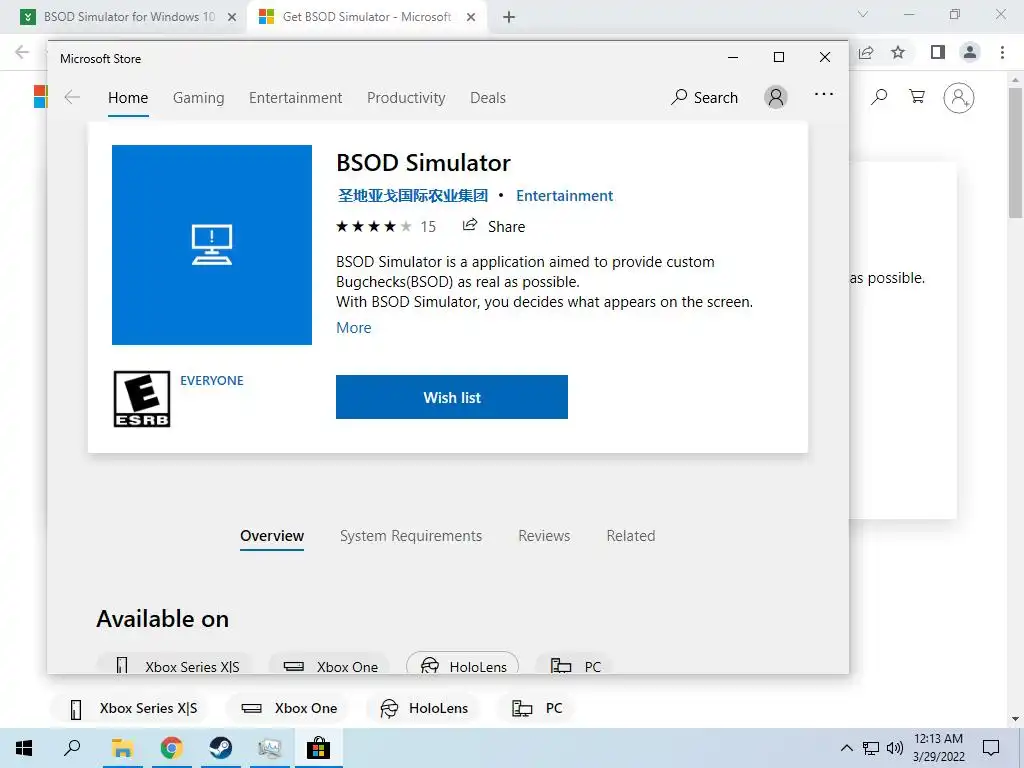Open the webpage shopping cart icon
The image size is (1024, 768).
917,97
